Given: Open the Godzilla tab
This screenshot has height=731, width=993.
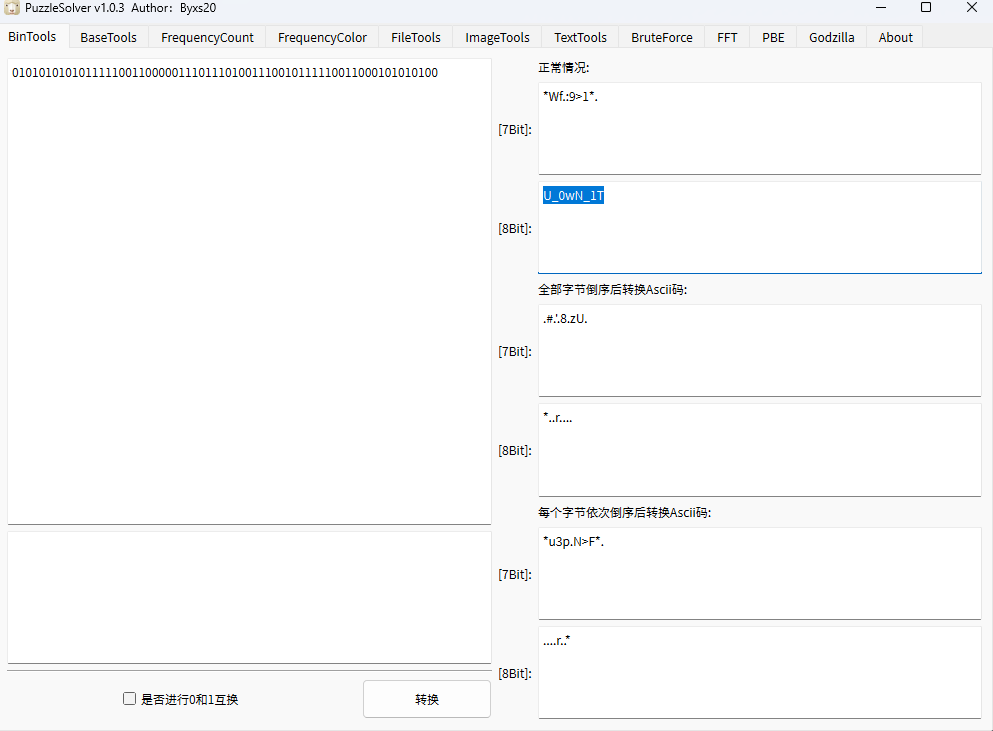Looking at the screenshot, I should [832, 37].
